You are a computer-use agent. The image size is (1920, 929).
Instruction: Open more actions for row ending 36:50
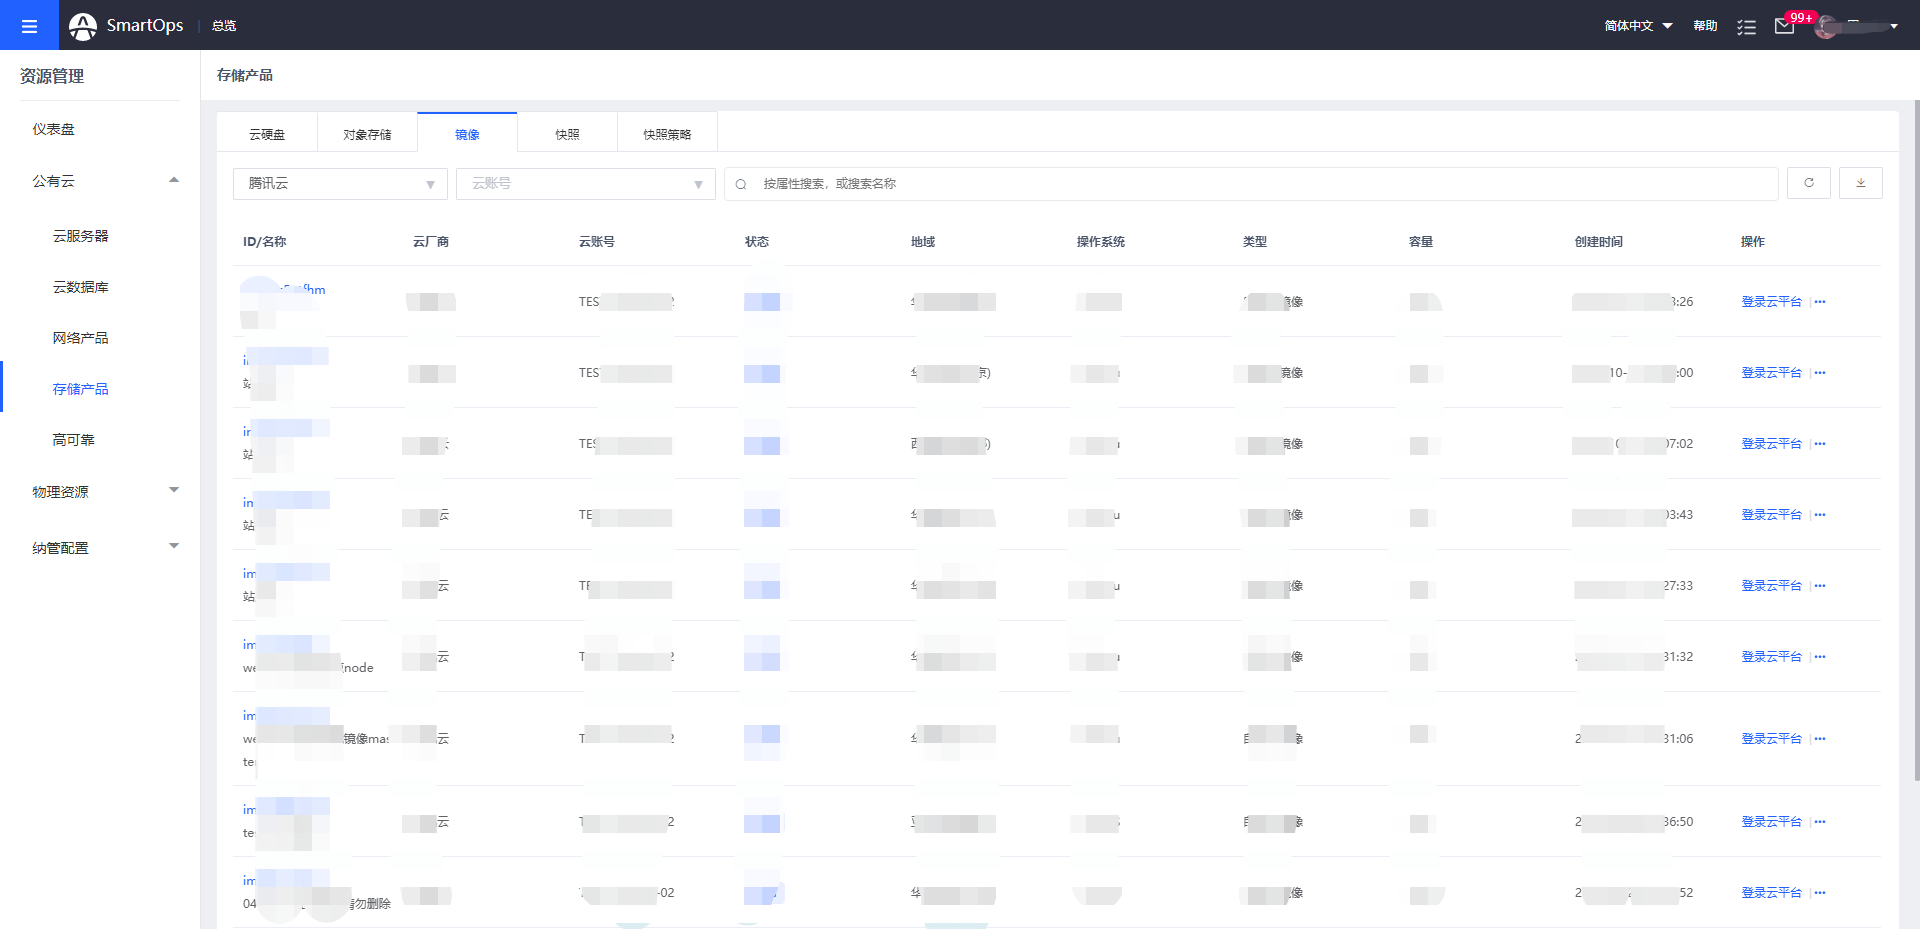(x=1820, y=822)
